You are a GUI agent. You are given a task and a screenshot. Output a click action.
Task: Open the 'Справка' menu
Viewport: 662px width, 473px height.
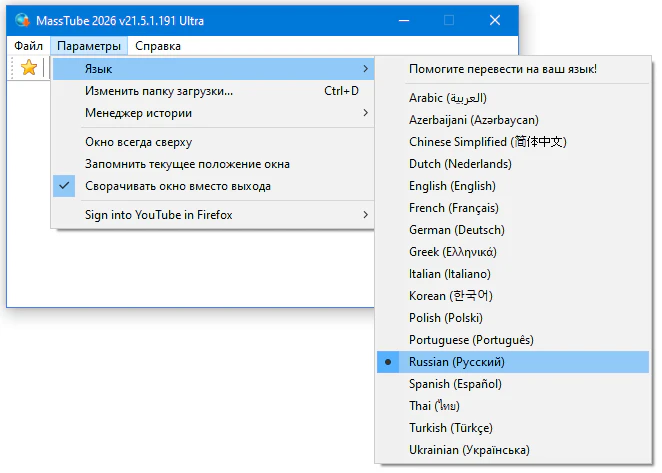pyautogui.click(x=157, y=46)
